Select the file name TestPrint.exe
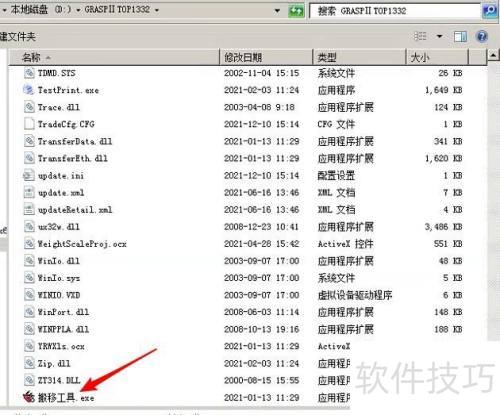The image size is (500, 415). (x=68, y=90)
